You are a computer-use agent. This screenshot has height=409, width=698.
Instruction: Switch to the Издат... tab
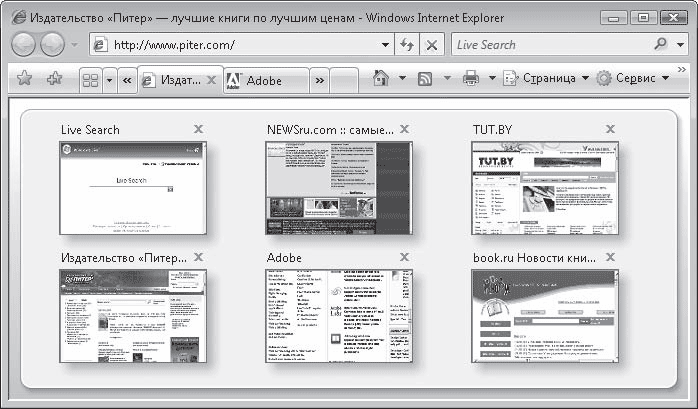coord(178,80)
